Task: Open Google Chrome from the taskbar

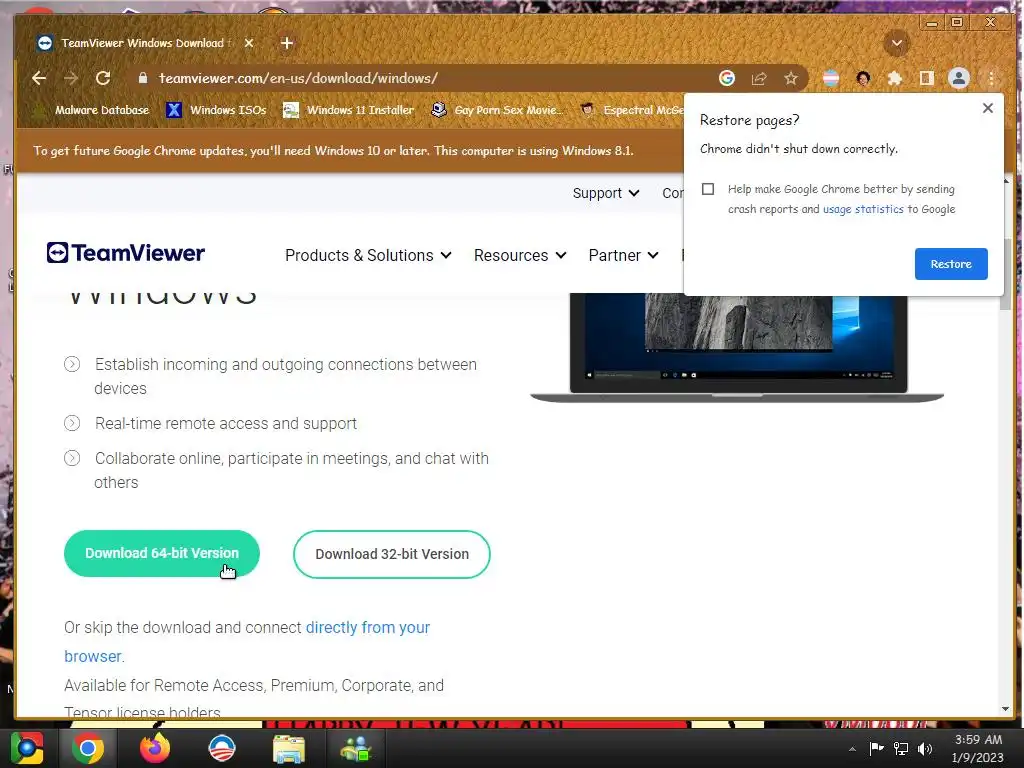Action: pyautogui.click(x=88, y=748)
